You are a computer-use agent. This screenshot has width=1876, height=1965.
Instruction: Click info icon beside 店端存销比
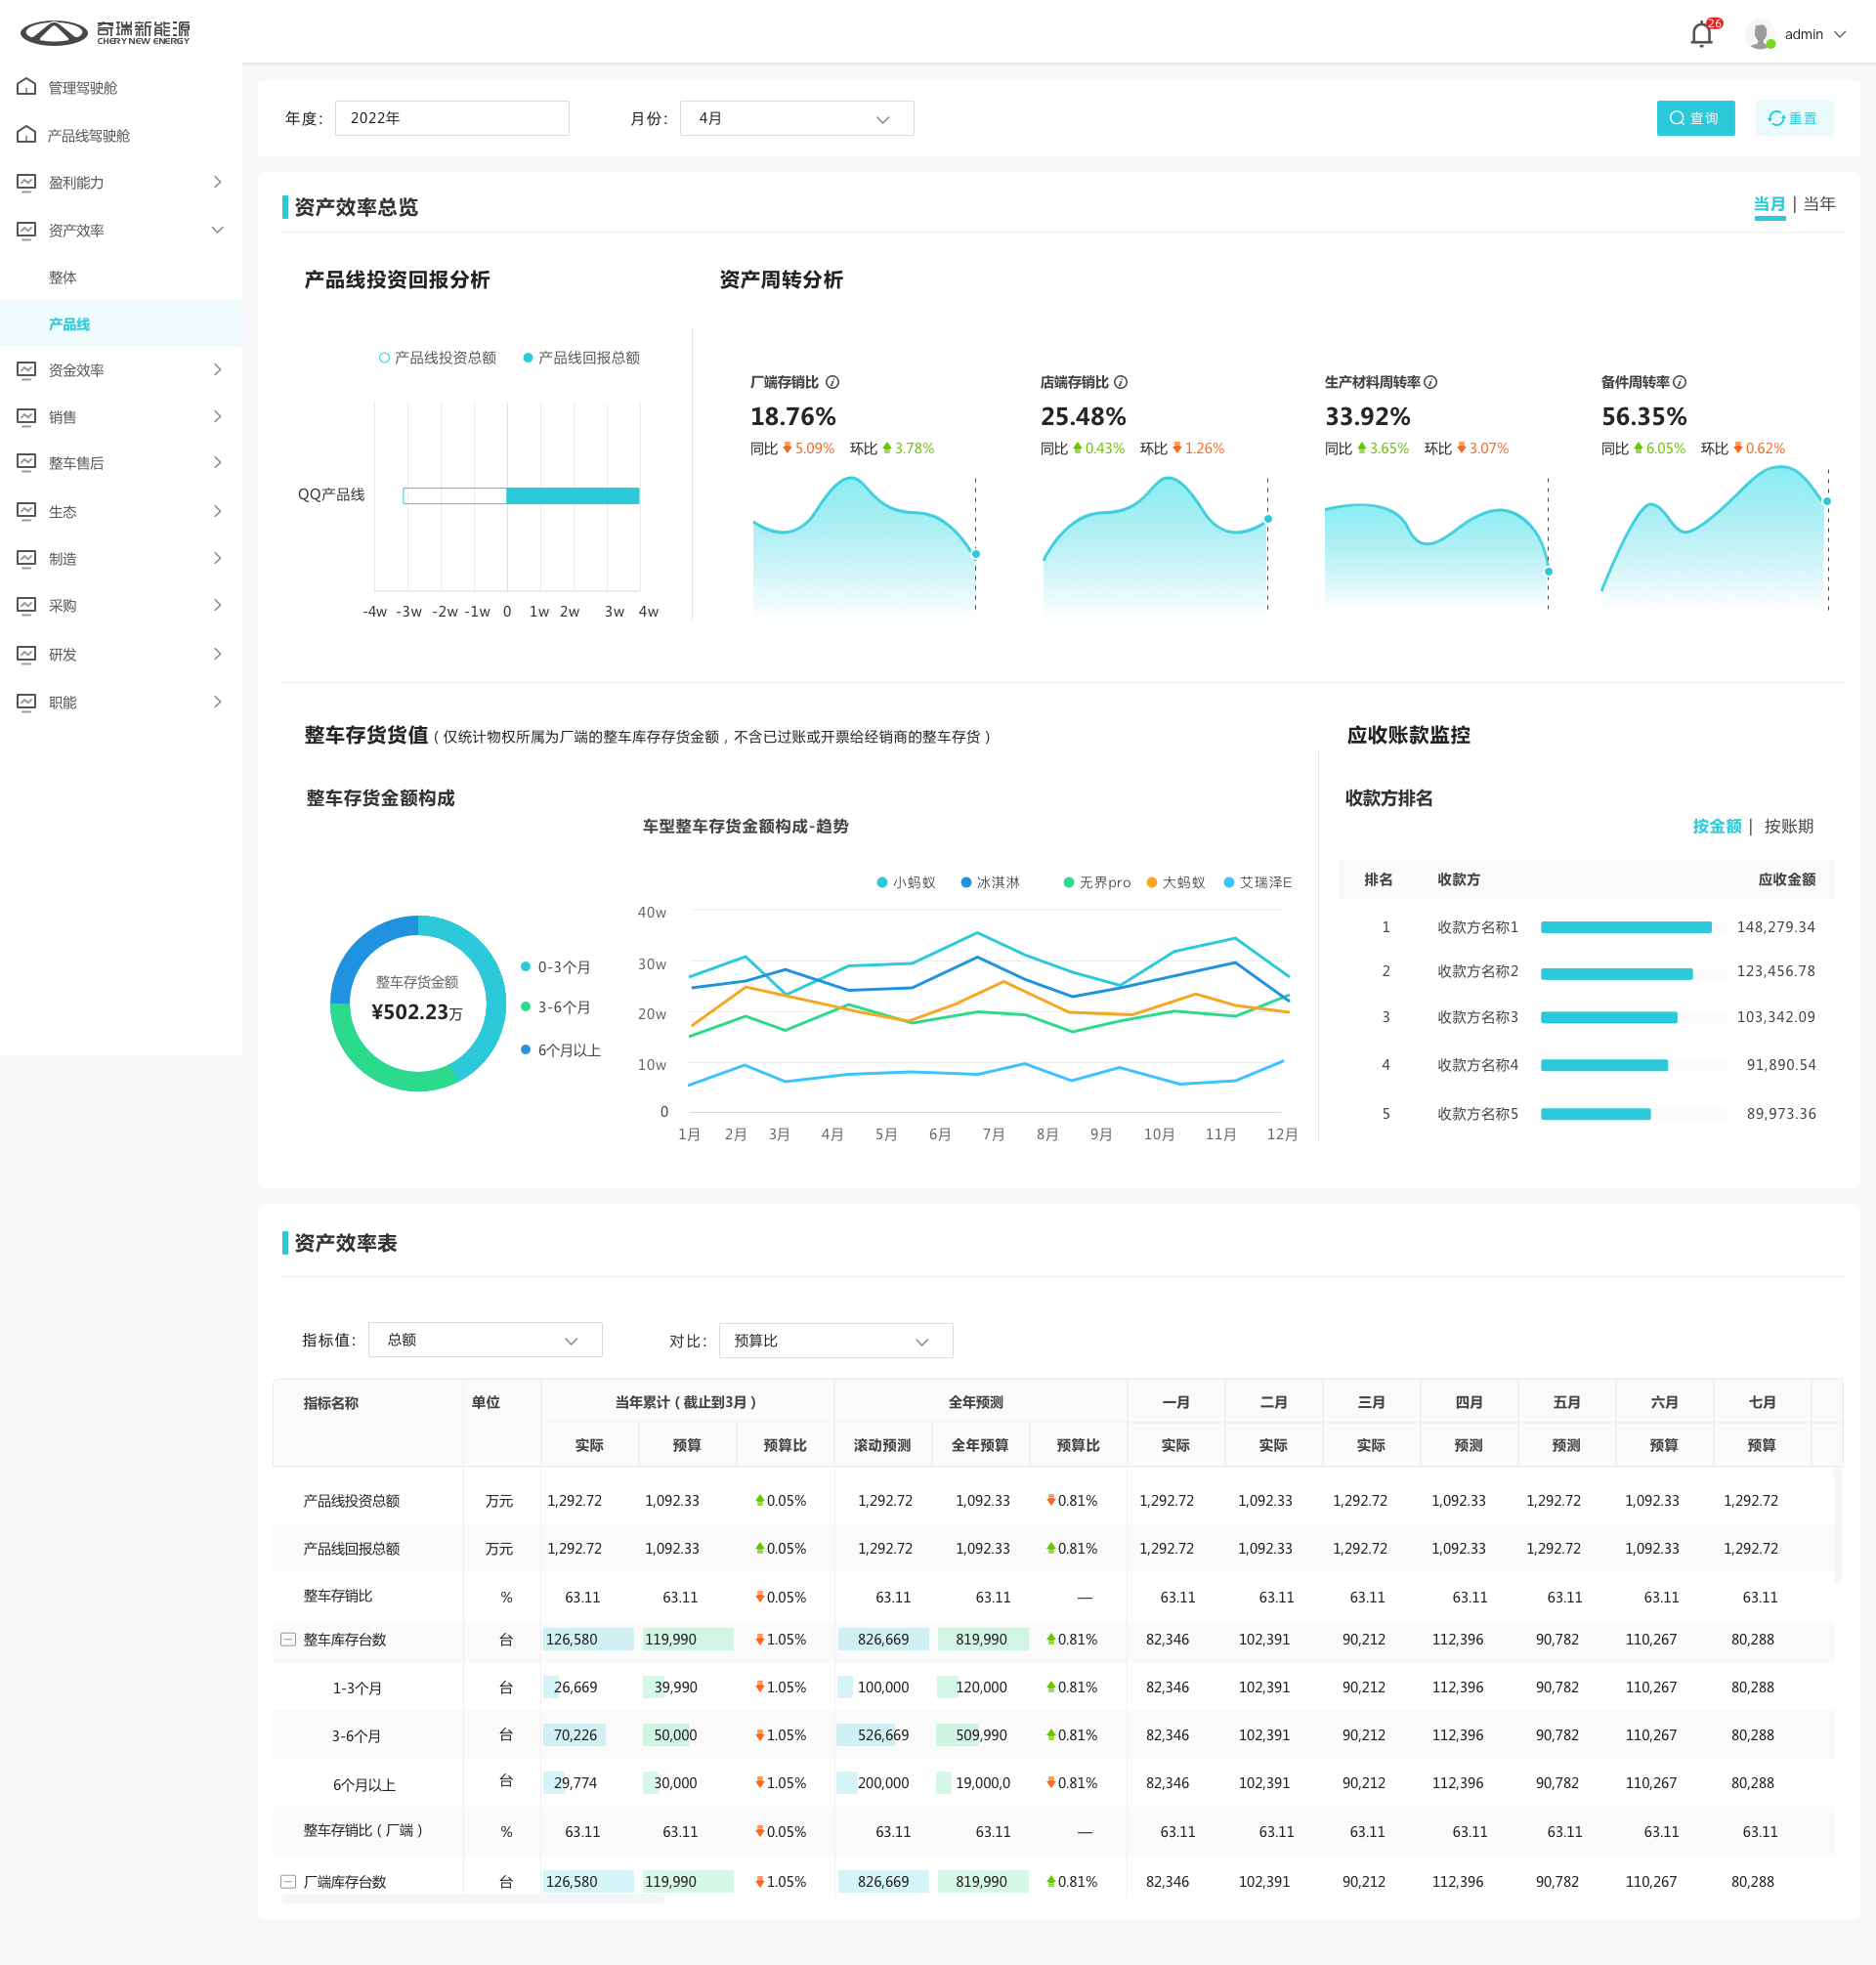(x=1121, y=382)
